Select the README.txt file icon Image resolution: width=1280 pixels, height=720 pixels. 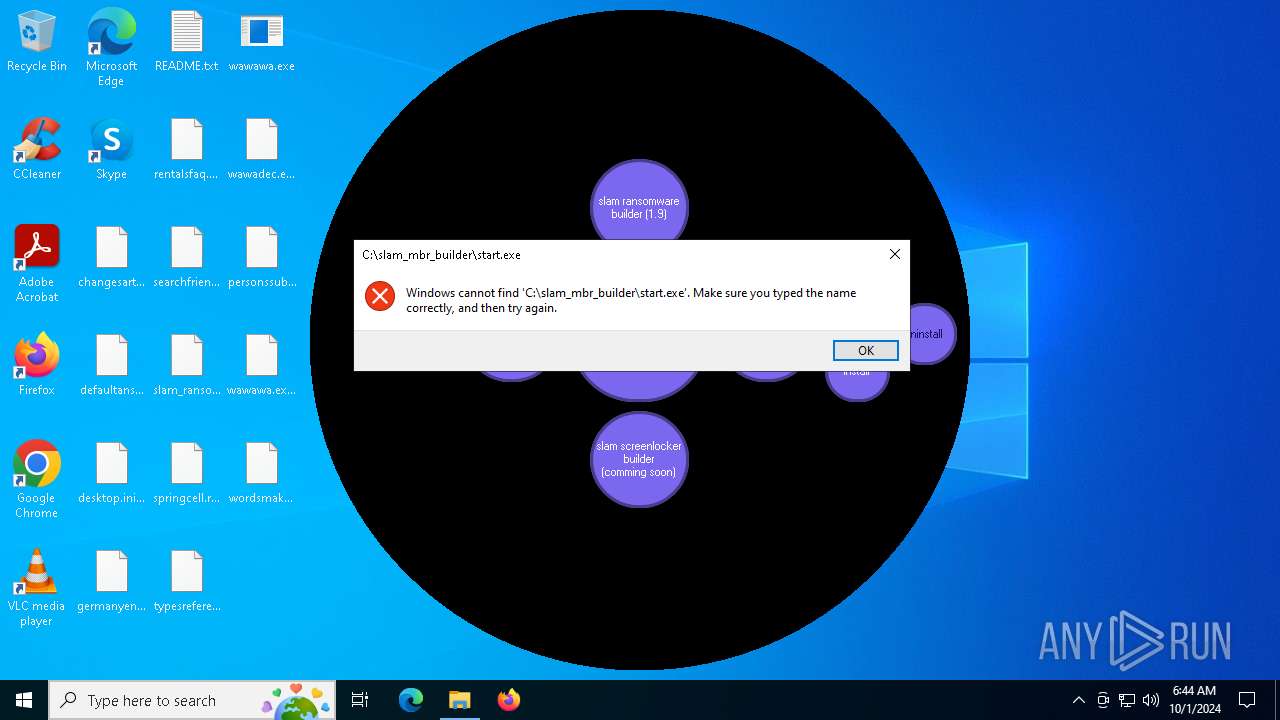(x=187, y=43)
